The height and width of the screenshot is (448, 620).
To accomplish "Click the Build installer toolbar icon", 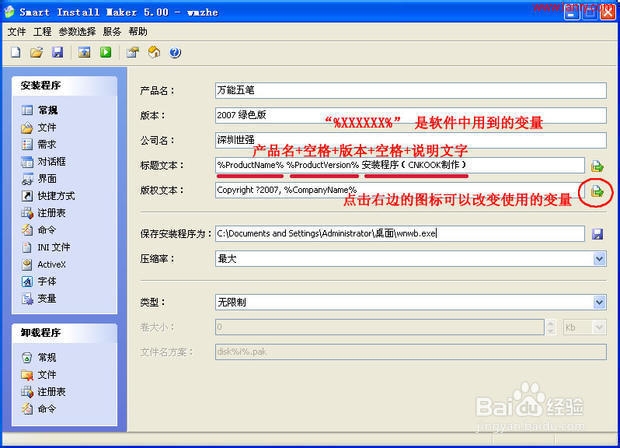I will pyautogui.click(x=84, y=52).
